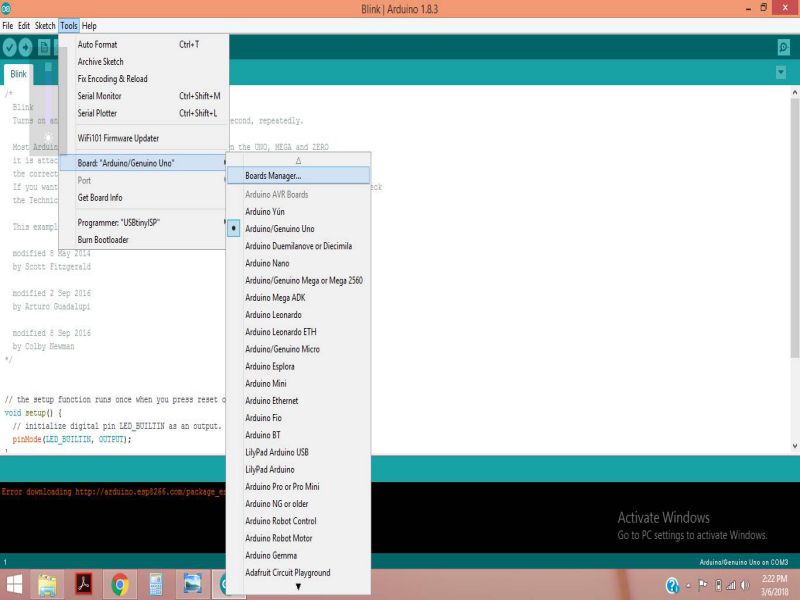Select the Blink sketch tab

click(x=18, y=74)
